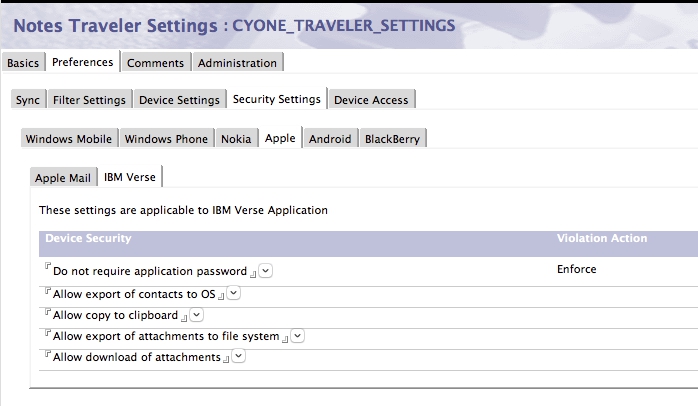Open the Device Settings tab

pyautogui.click(x=179, y=100)
